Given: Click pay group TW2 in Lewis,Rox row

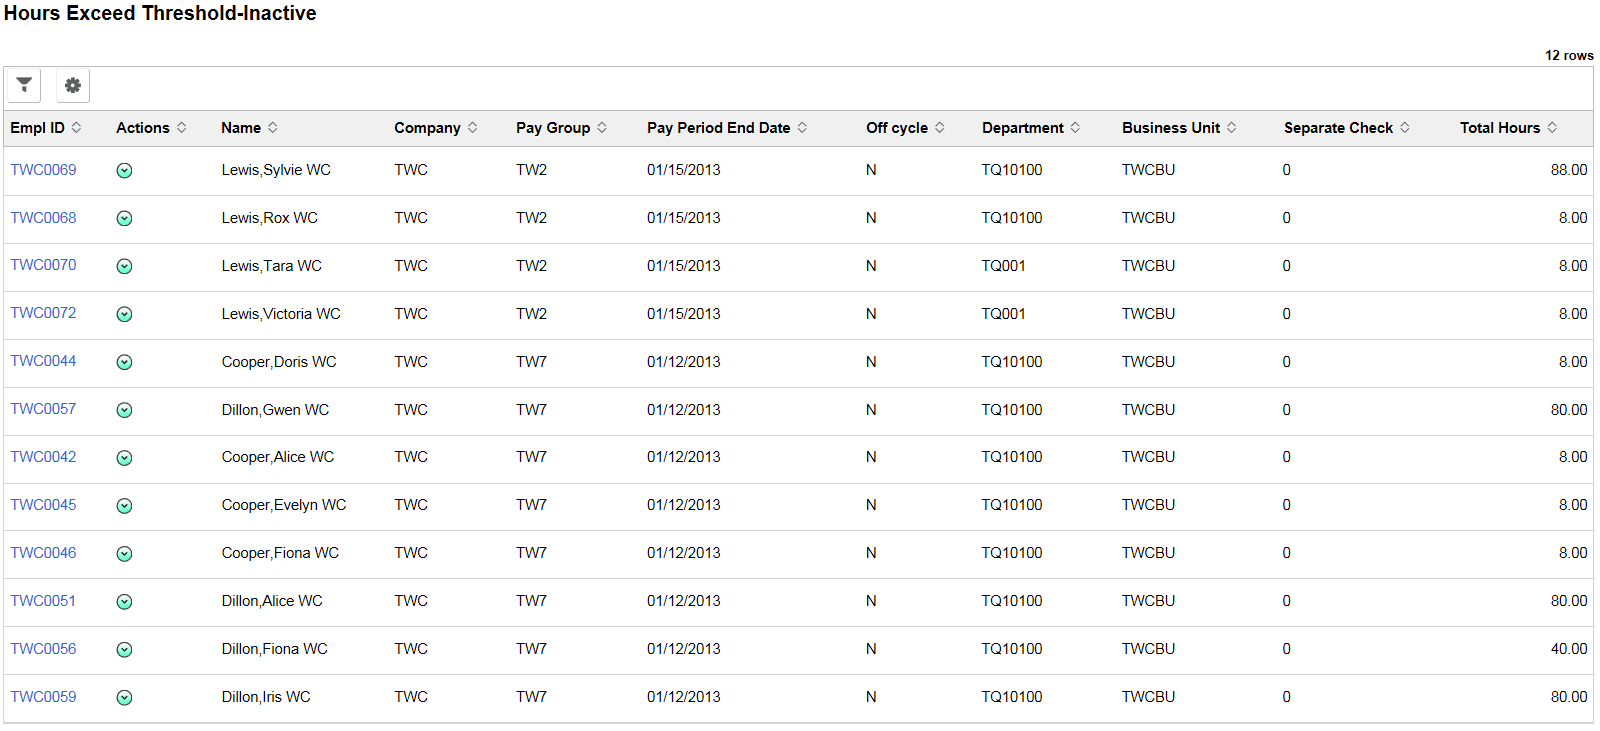Looking at the screenshot, I should [x=531, y=218].
